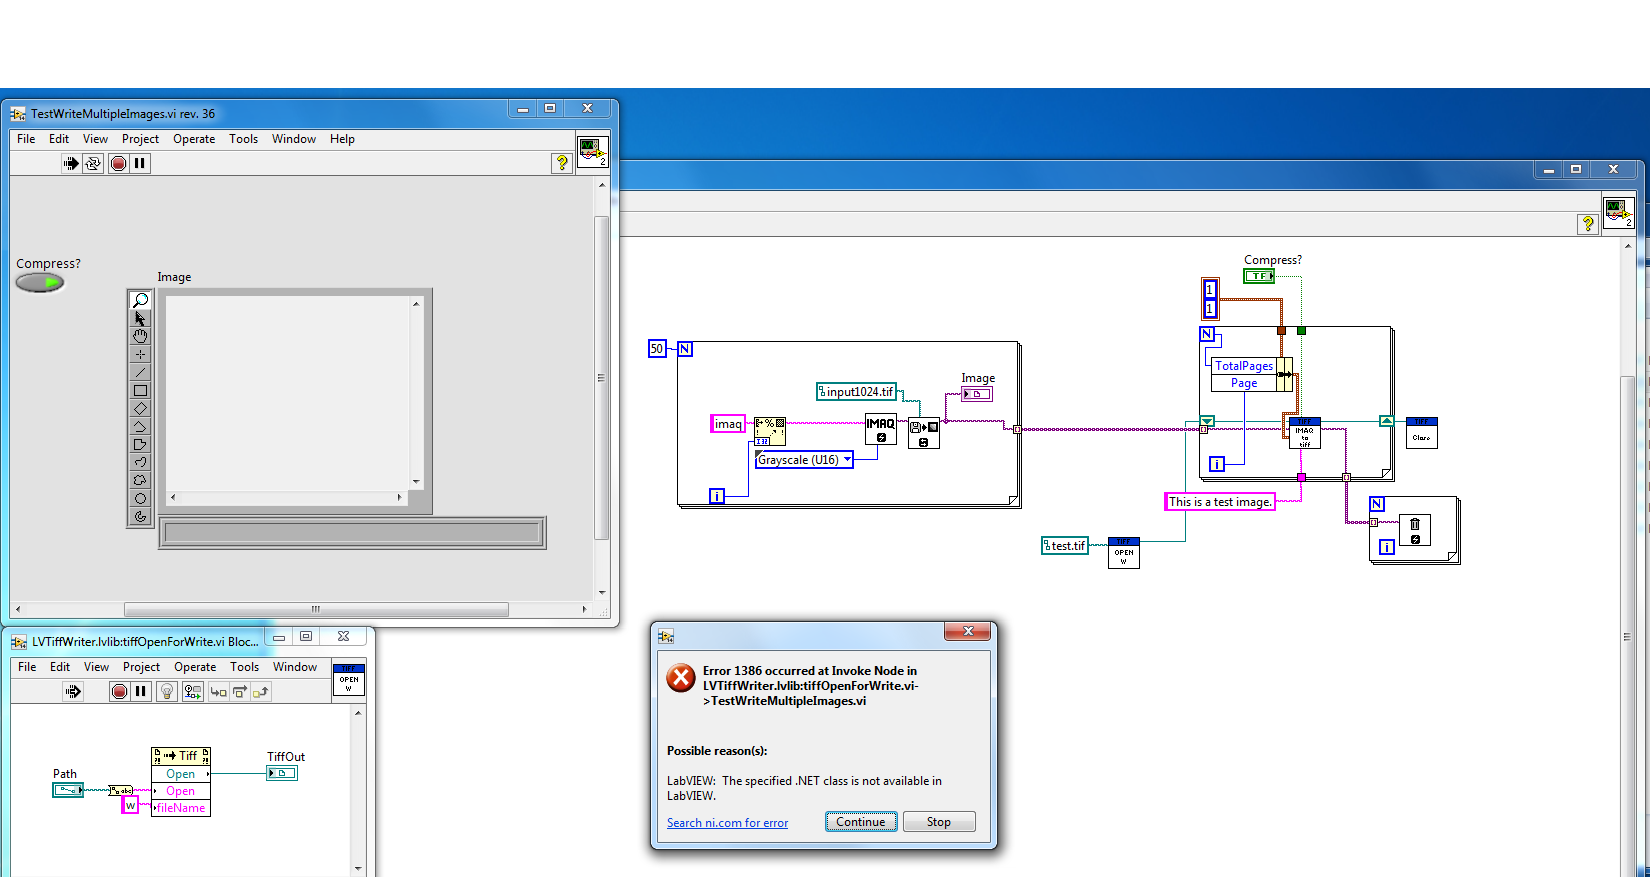This screenshot has width=1650, height=877.
Task: Click IMAQ Create VI node on diagram
Action: [x=881, y=429]
